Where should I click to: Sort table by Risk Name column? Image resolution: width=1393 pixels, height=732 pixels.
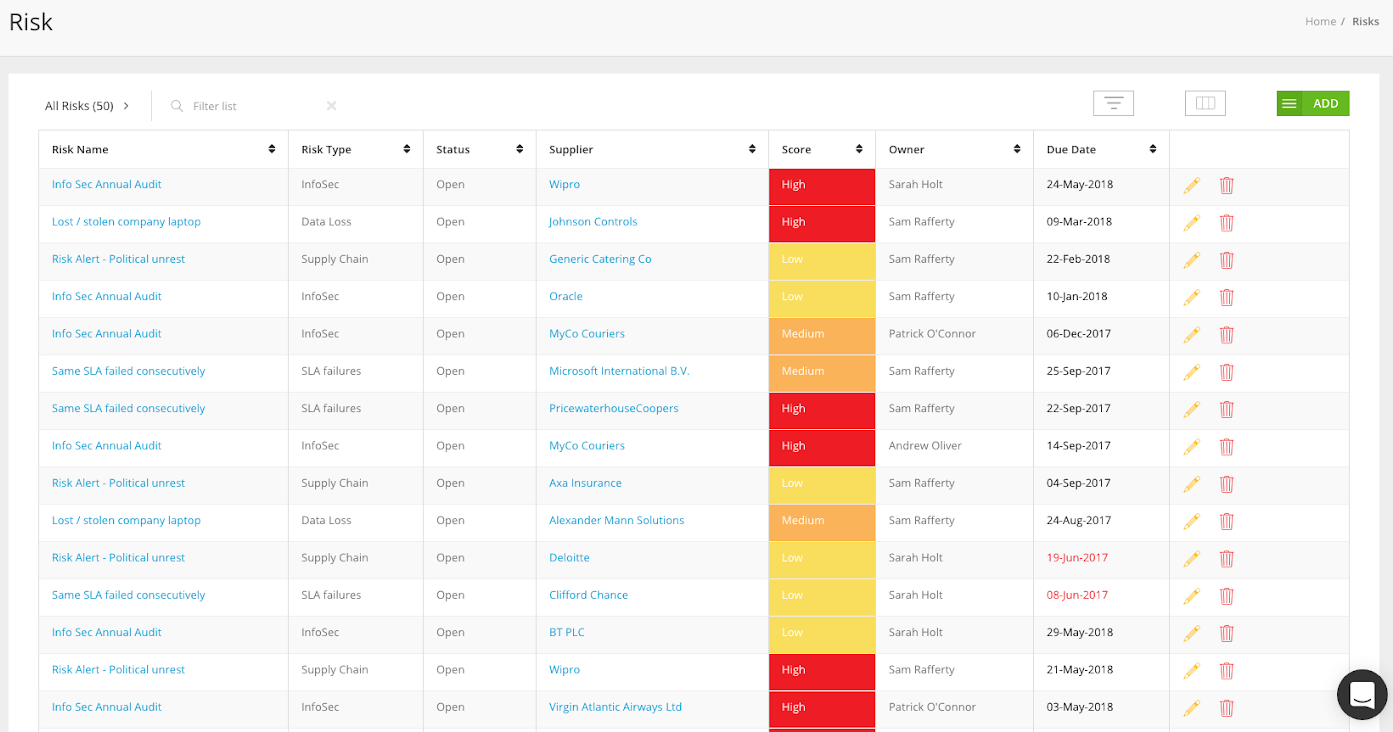[x=272, y=149]
